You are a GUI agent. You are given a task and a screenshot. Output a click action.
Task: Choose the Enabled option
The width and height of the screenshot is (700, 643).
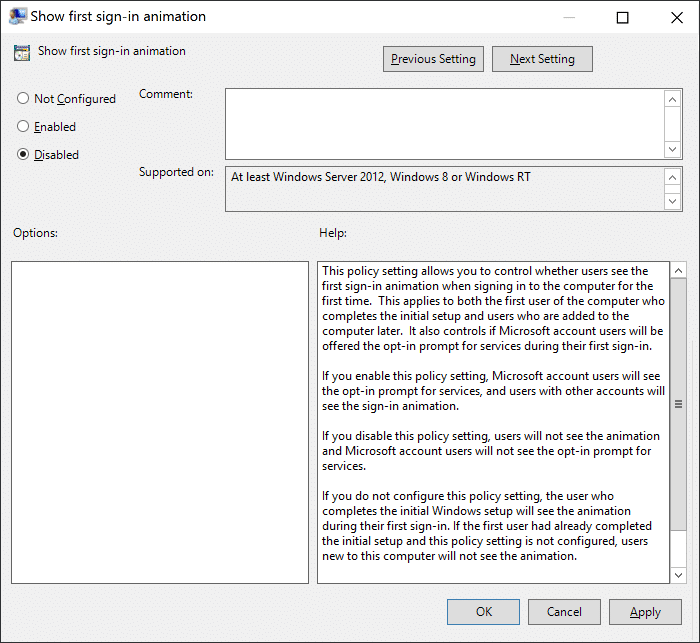(24, 127)
